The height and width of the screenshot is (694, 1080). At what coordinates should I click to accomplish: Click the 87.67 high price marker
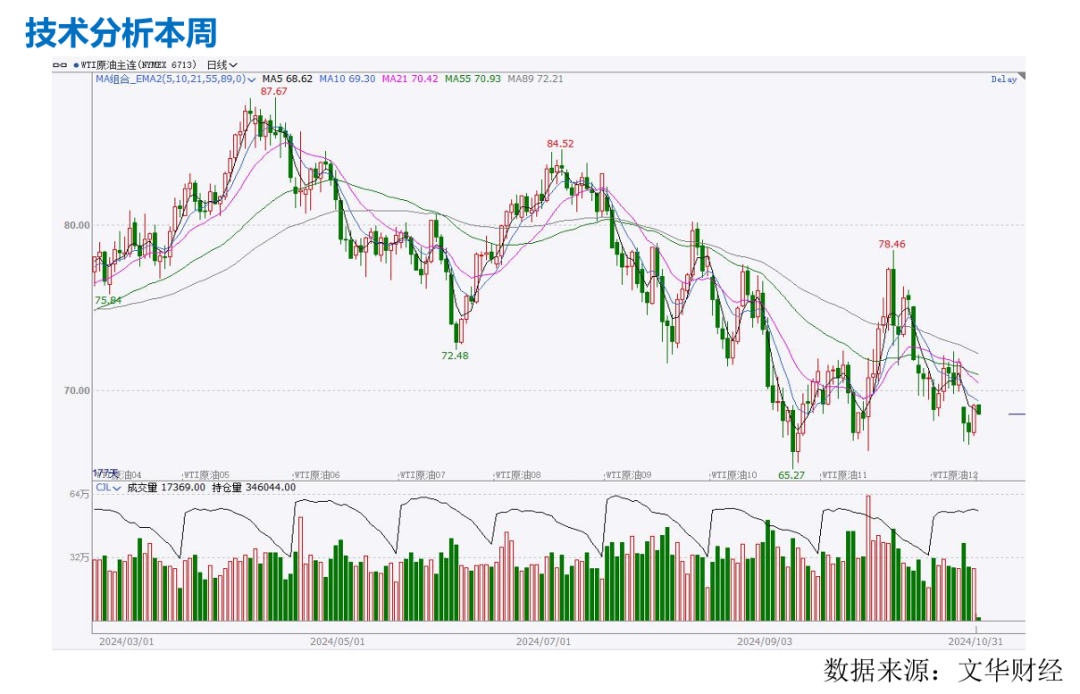[x=274, y=91]
